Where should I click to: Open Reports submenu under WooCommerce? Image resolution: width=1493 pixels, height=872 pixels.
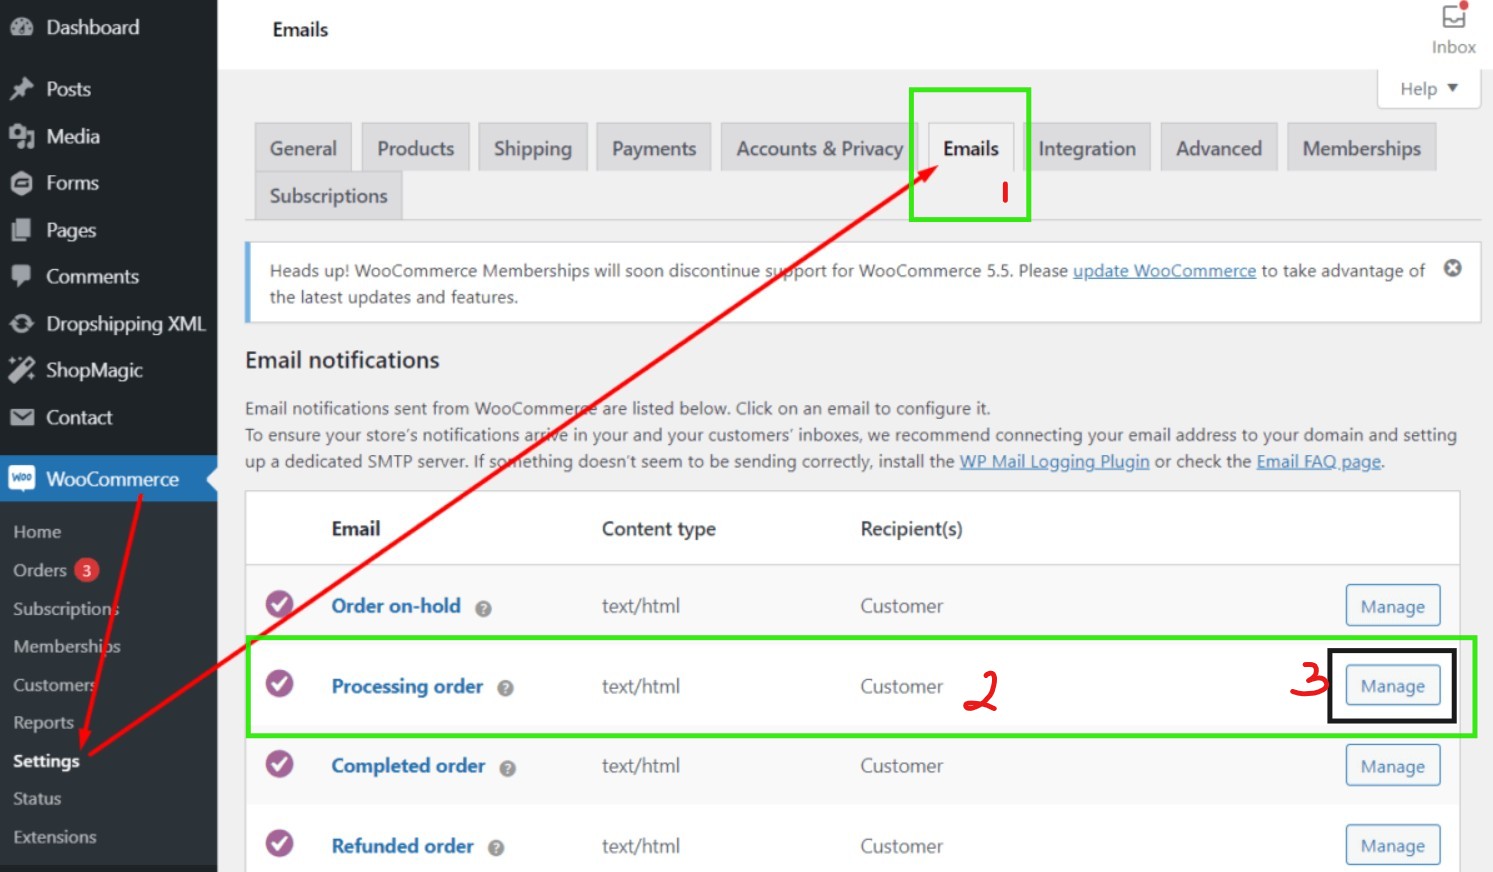(x=43, y=722)
